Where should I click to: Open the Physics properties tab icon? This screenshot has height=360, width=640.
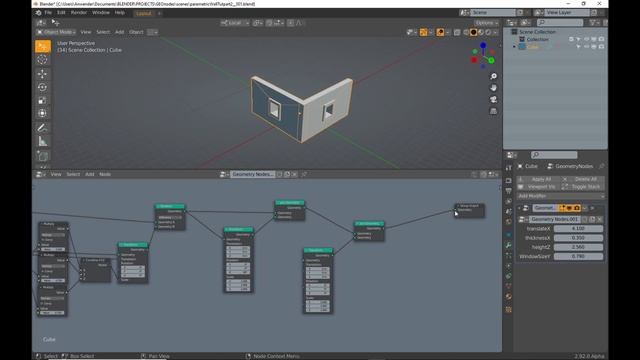[509, 266]
